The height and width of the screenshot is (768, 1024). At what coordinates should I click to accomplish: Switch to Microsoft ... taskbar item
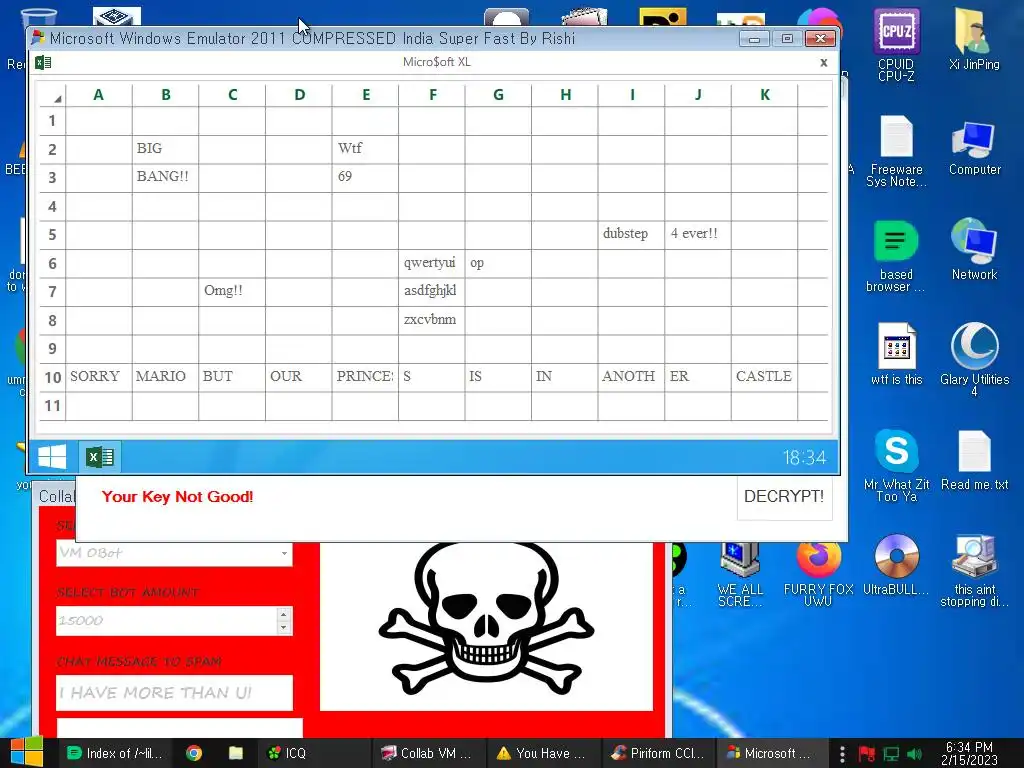[771, 753]
